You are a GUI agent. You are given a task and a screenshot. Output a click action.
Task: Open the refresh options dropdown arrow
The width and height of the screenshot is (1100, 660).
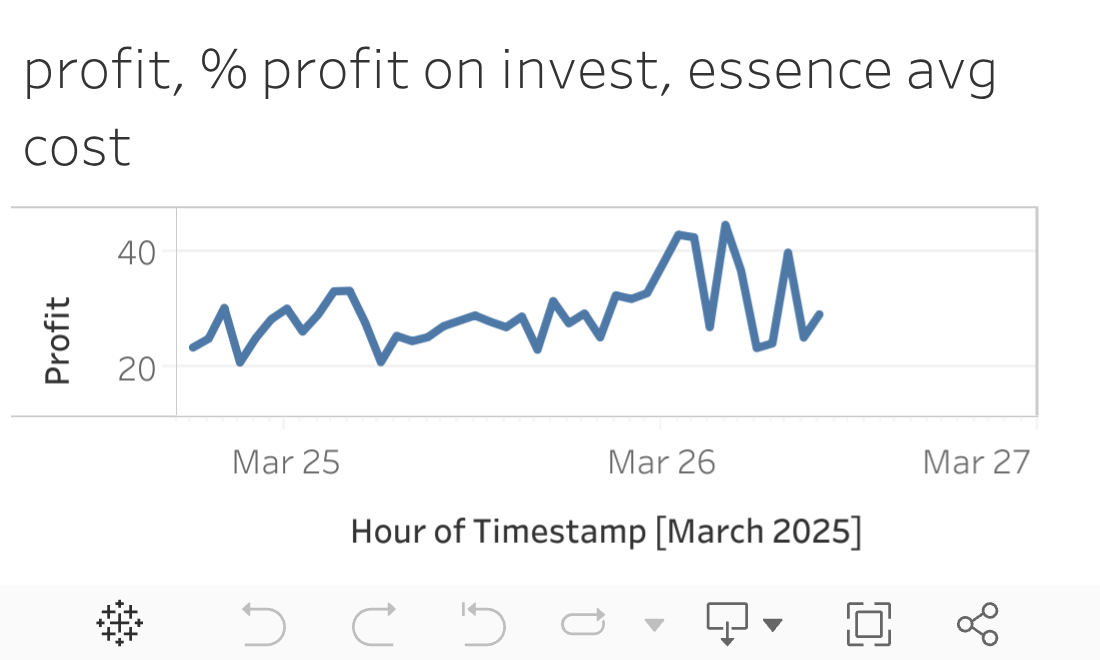tap(654, 626)
